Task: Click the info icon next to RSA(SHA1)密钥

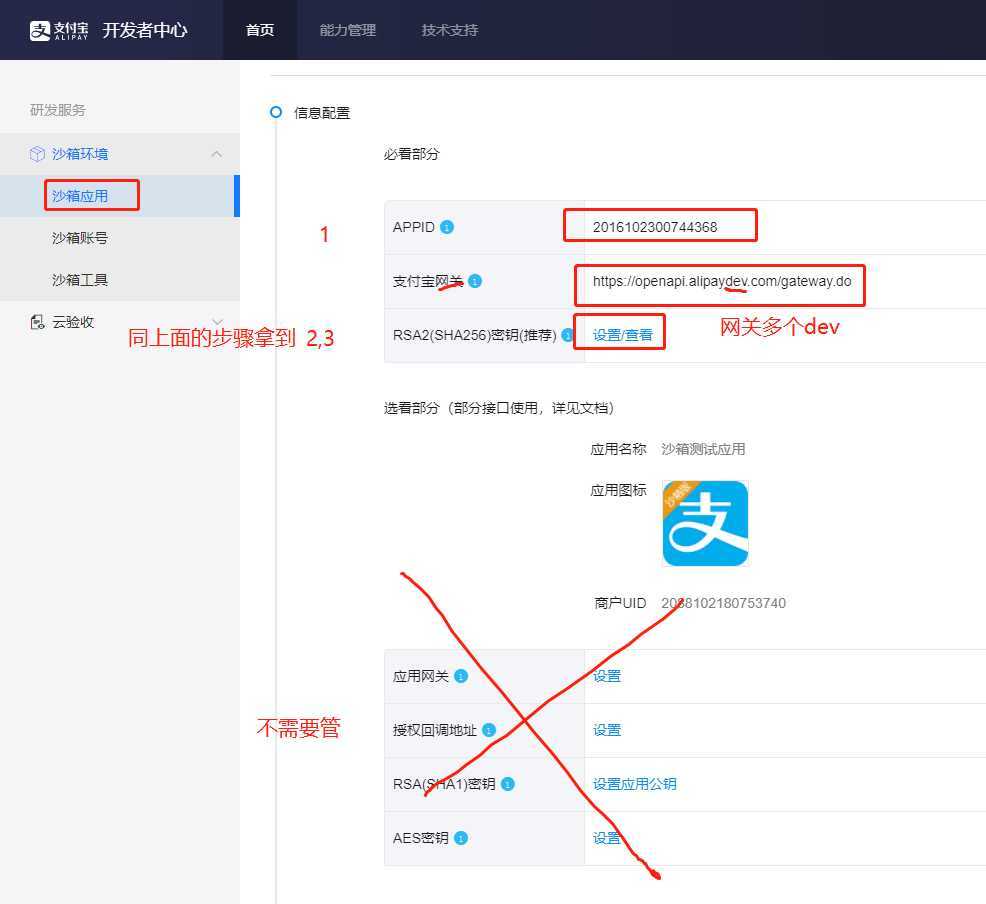Action: [x=507, y=784]
